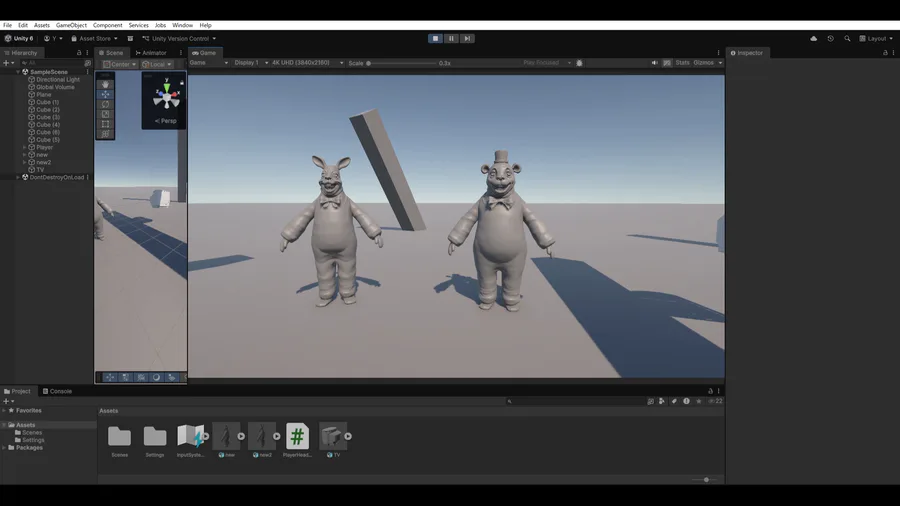Select the Transform tool in Scene
This screenshot has height=506, width=900.
pos(105,134)
